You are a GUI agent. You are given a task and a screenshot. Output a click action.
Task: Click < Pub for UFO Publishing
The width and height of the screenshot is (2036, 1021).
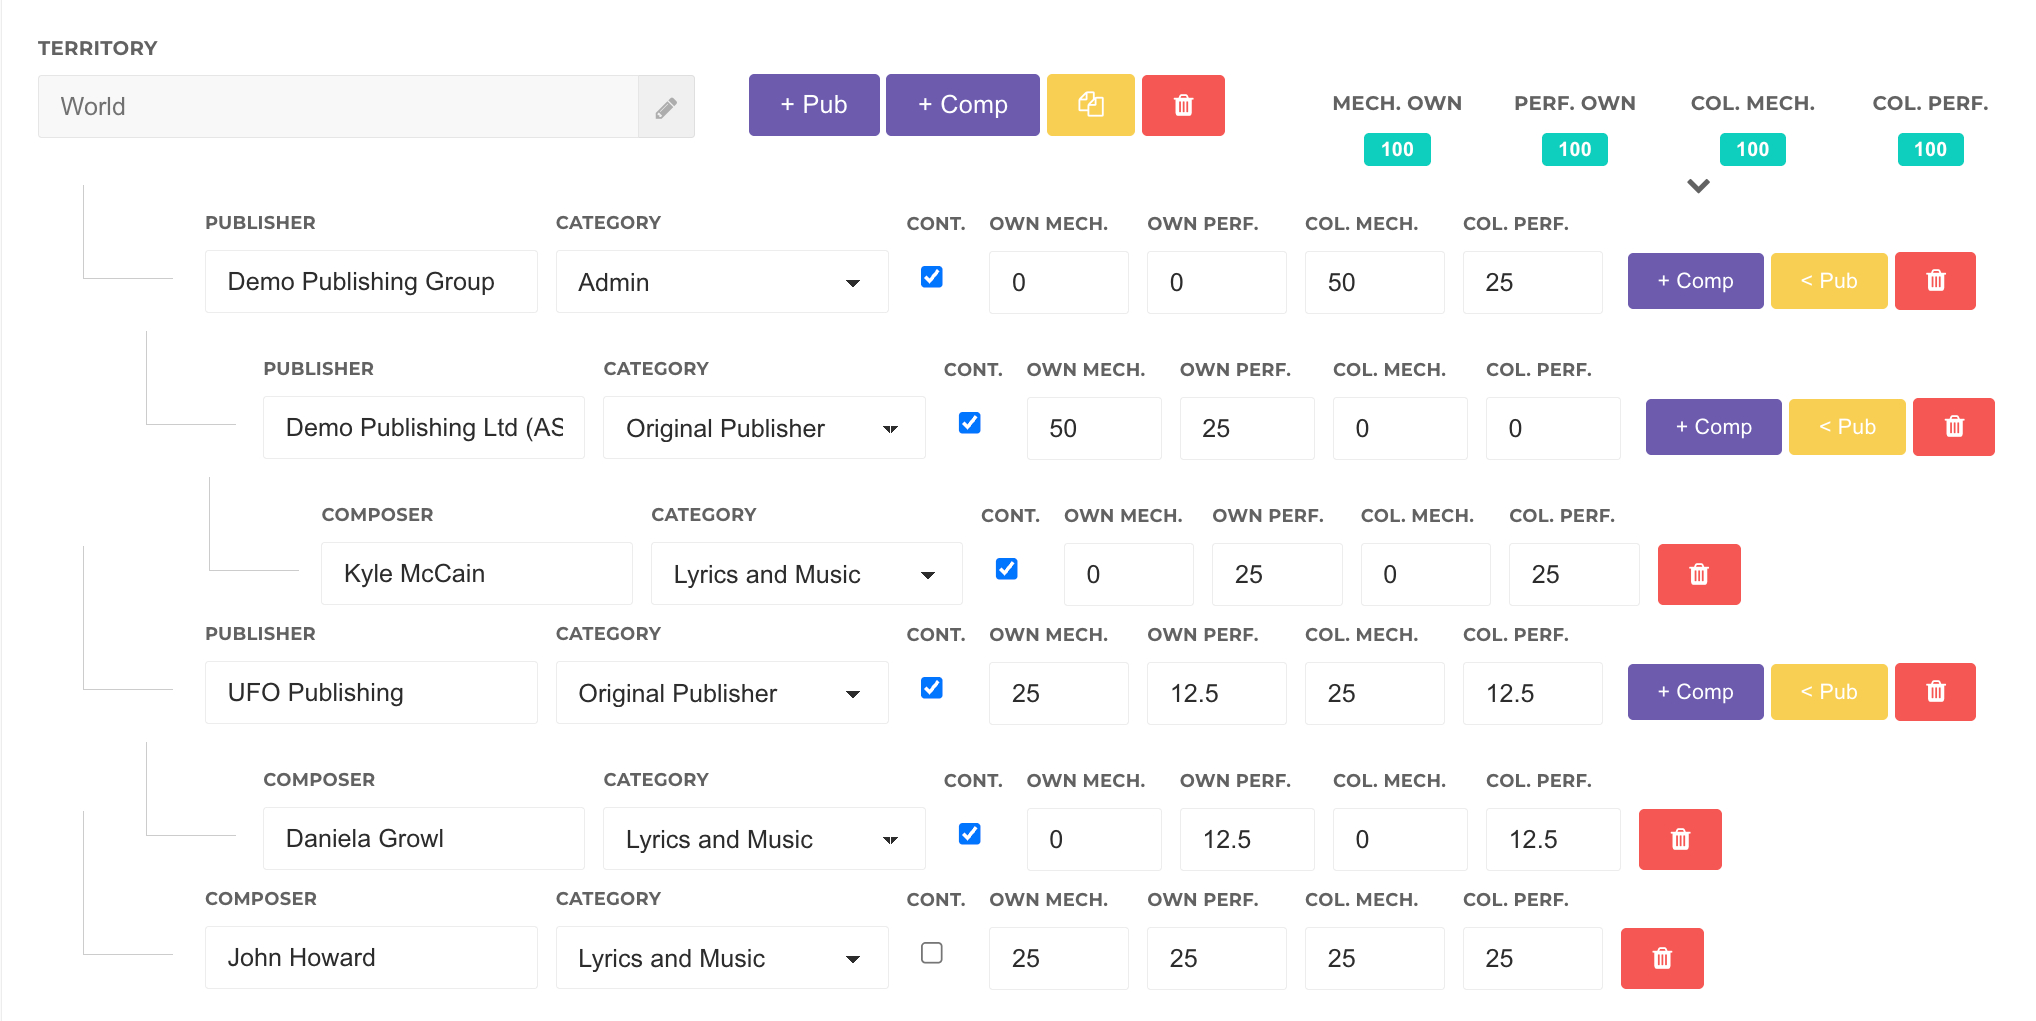click(1829, 692)
